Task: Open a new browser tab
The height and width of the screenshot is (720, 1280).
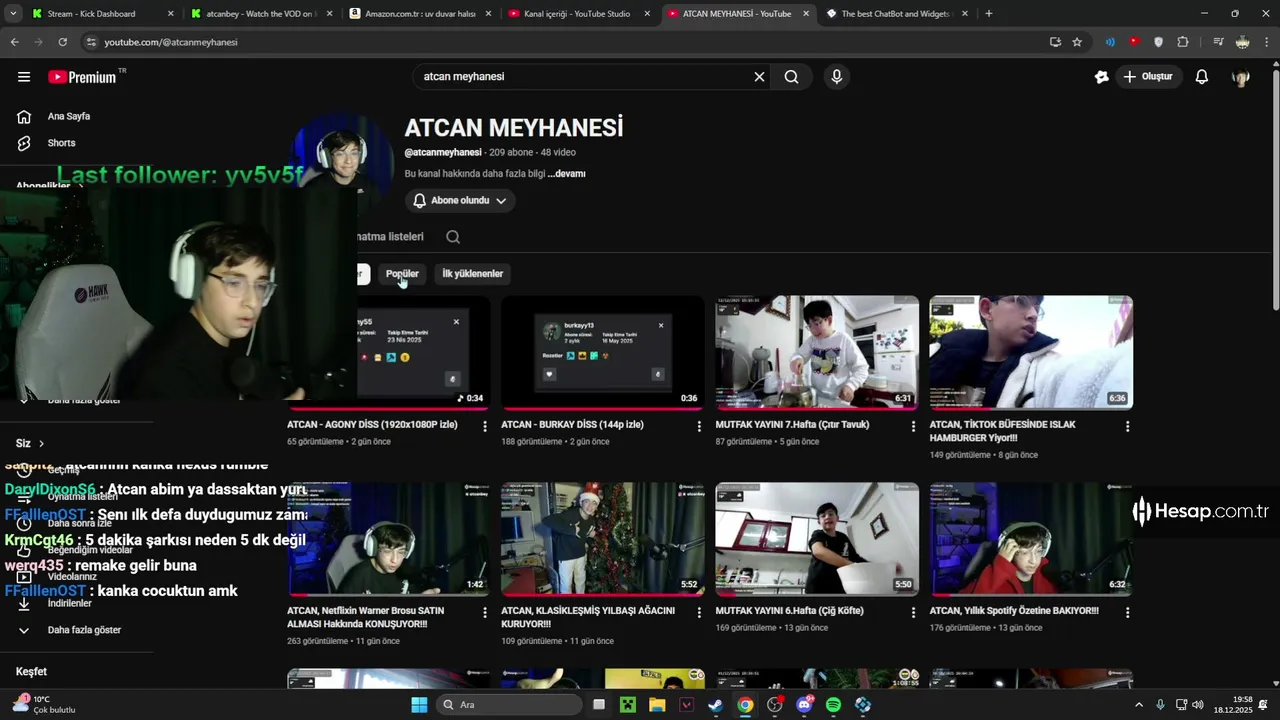Action: (x=989, y=14)
